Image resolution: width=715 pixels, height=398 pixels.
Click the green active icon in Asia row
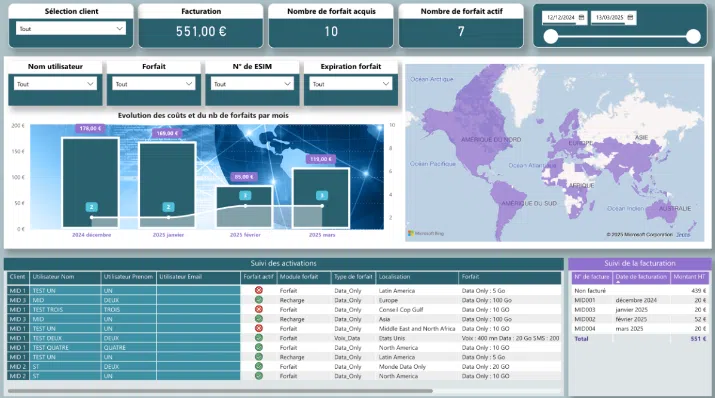pos(259,319)
